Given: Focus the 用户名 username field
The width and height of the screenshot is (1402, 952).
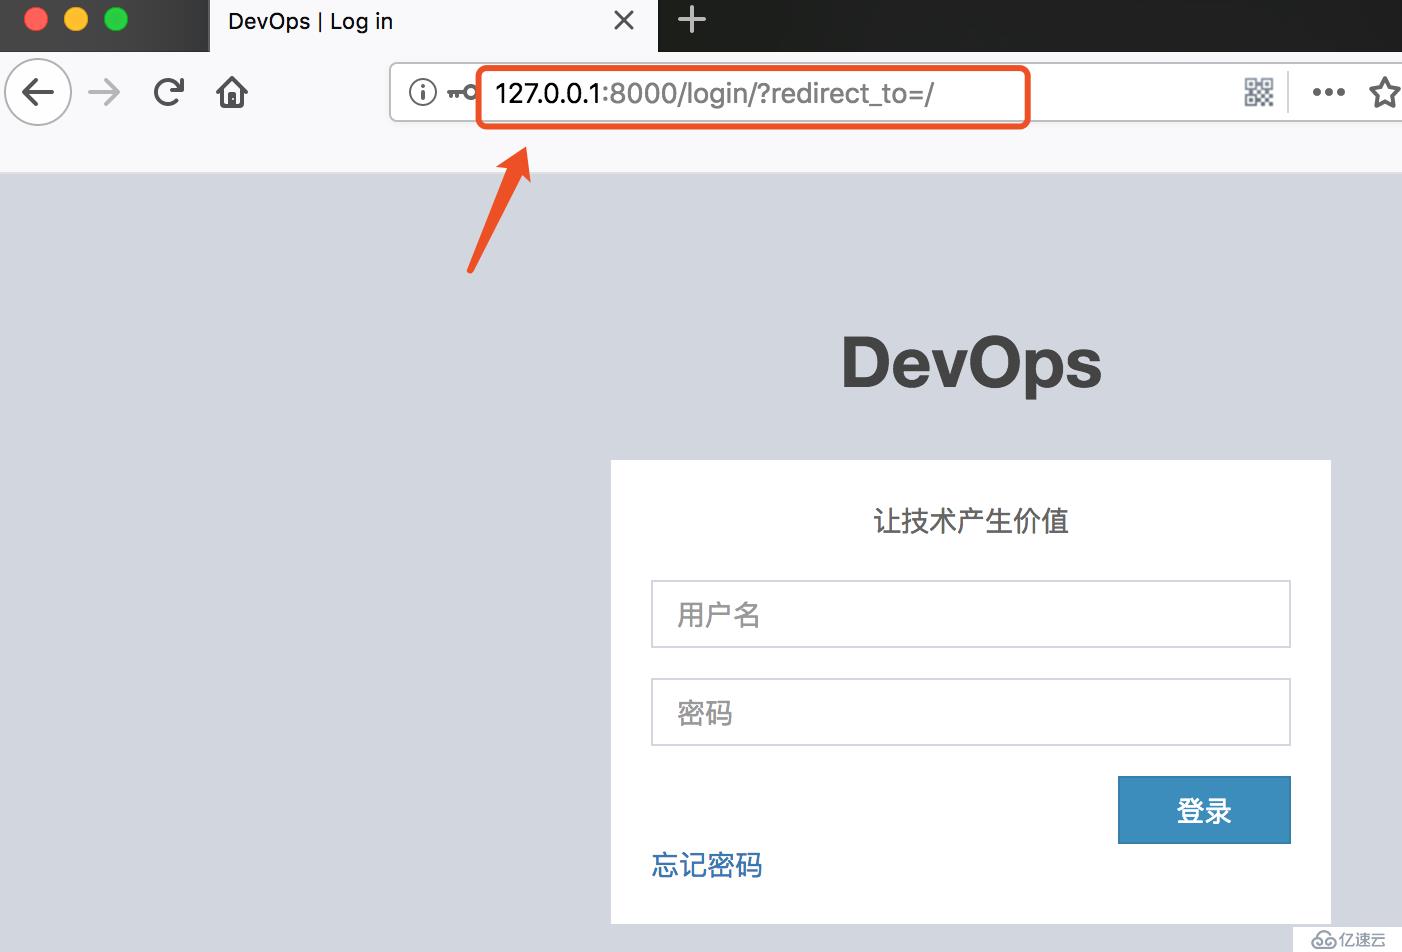Looking at the screenshot, I should pos(970,614).
